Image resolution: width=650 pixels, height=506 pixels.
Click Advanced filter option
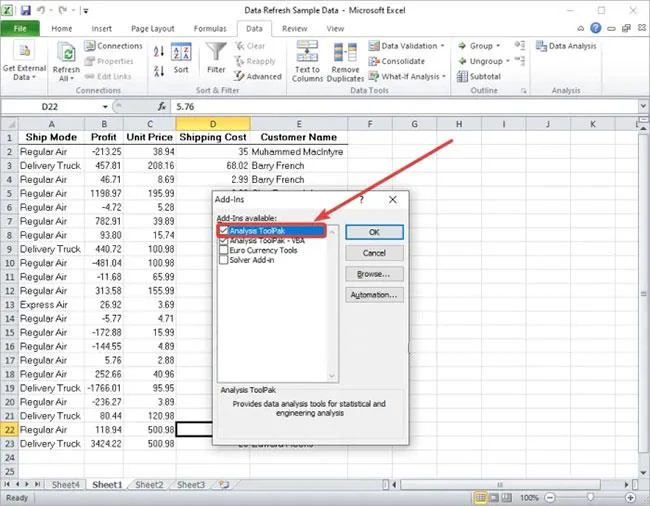point(257,76)
